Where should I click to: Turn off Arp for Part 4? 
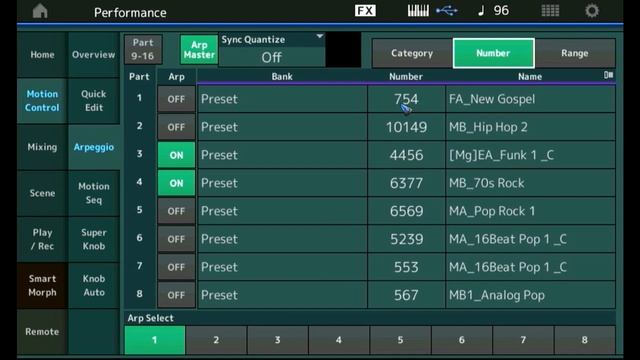[x=176, y=183]
